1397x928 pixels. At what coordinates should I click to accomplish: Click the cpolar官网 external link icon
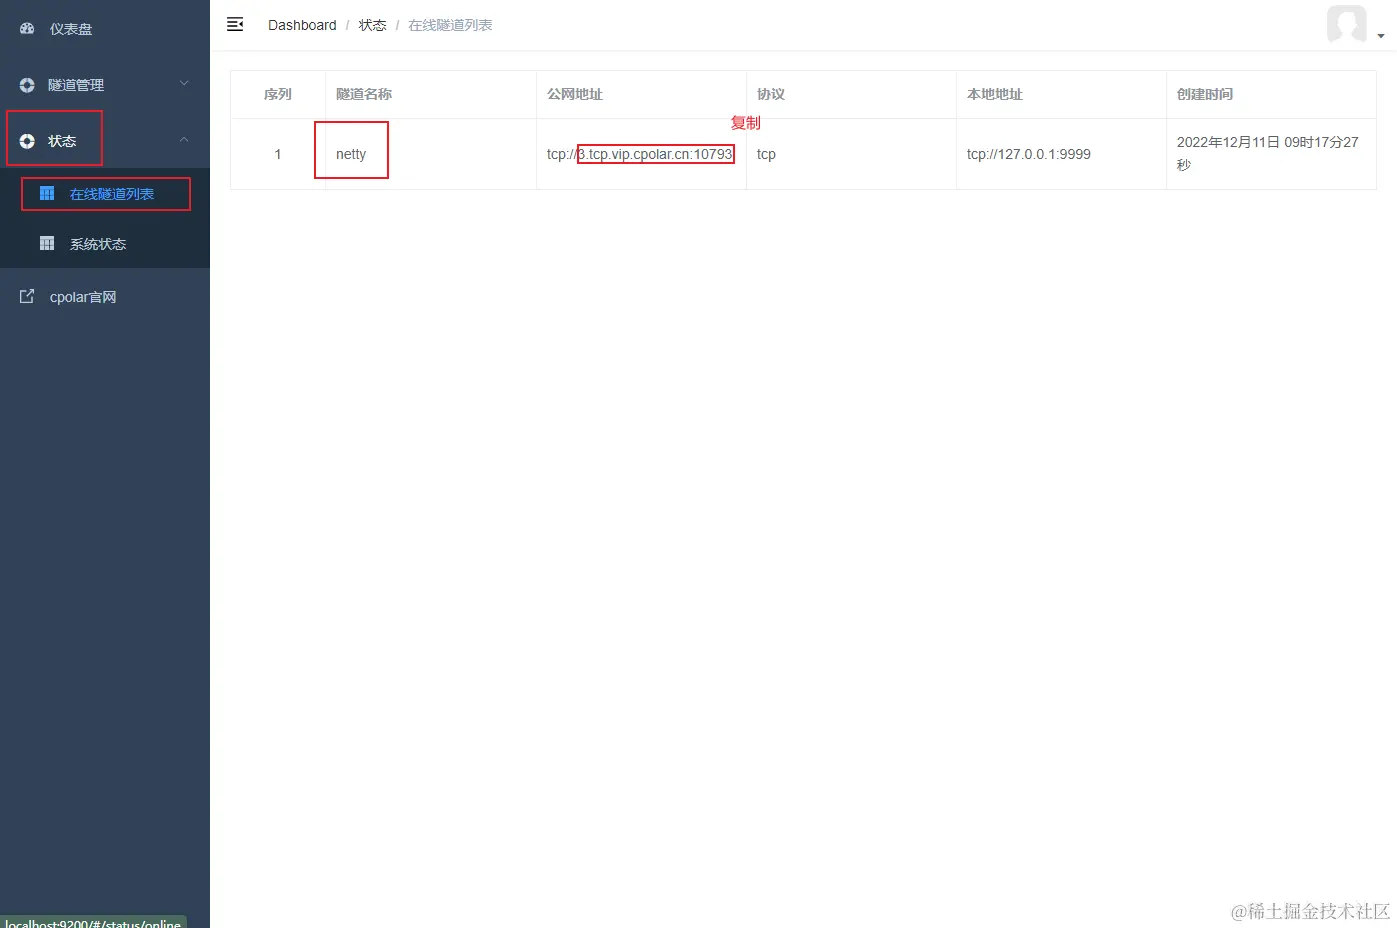[x=27, y=296]
